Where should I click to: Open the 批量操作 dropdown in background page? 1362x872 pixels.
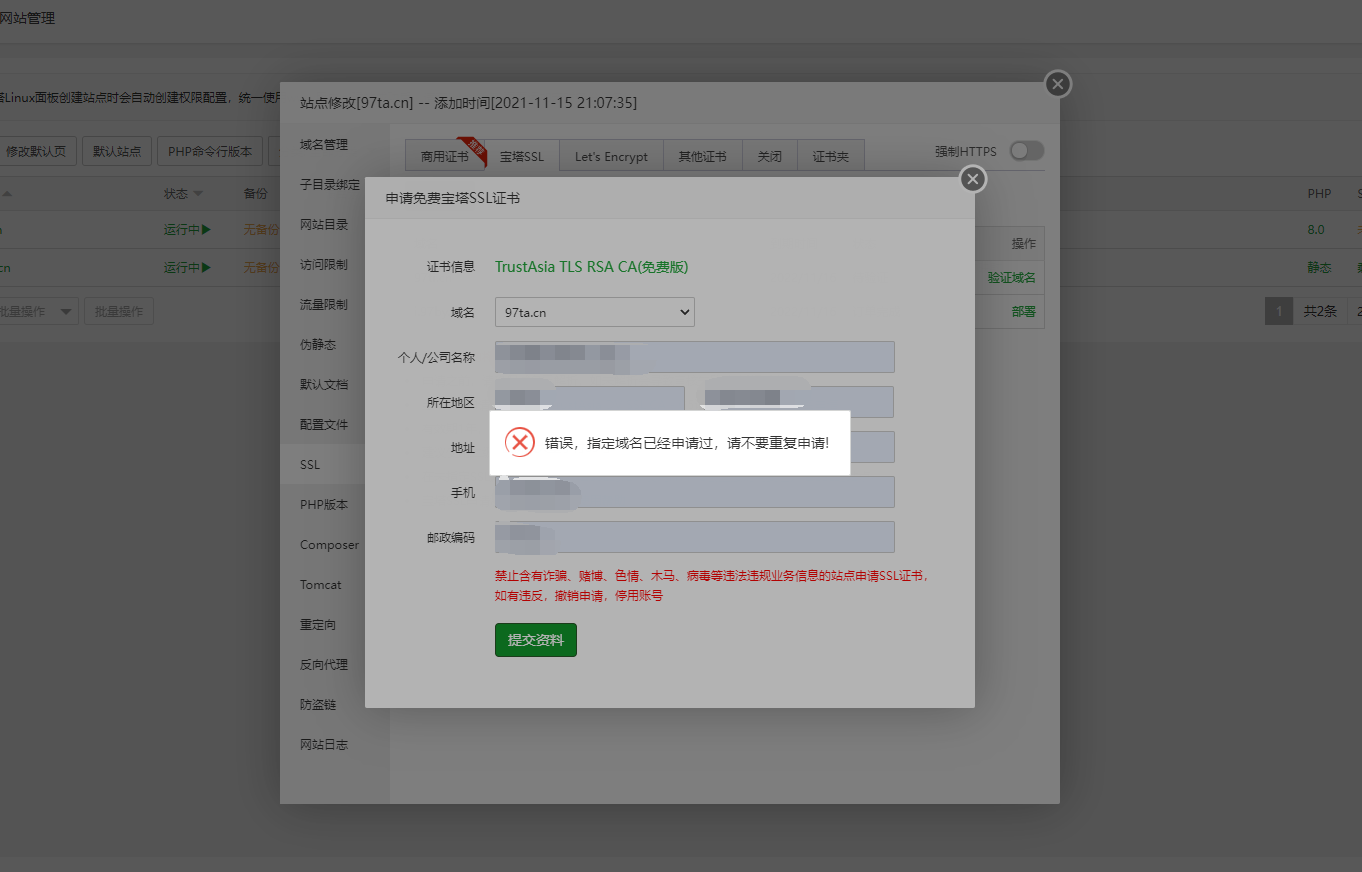(x=38, y=311)
